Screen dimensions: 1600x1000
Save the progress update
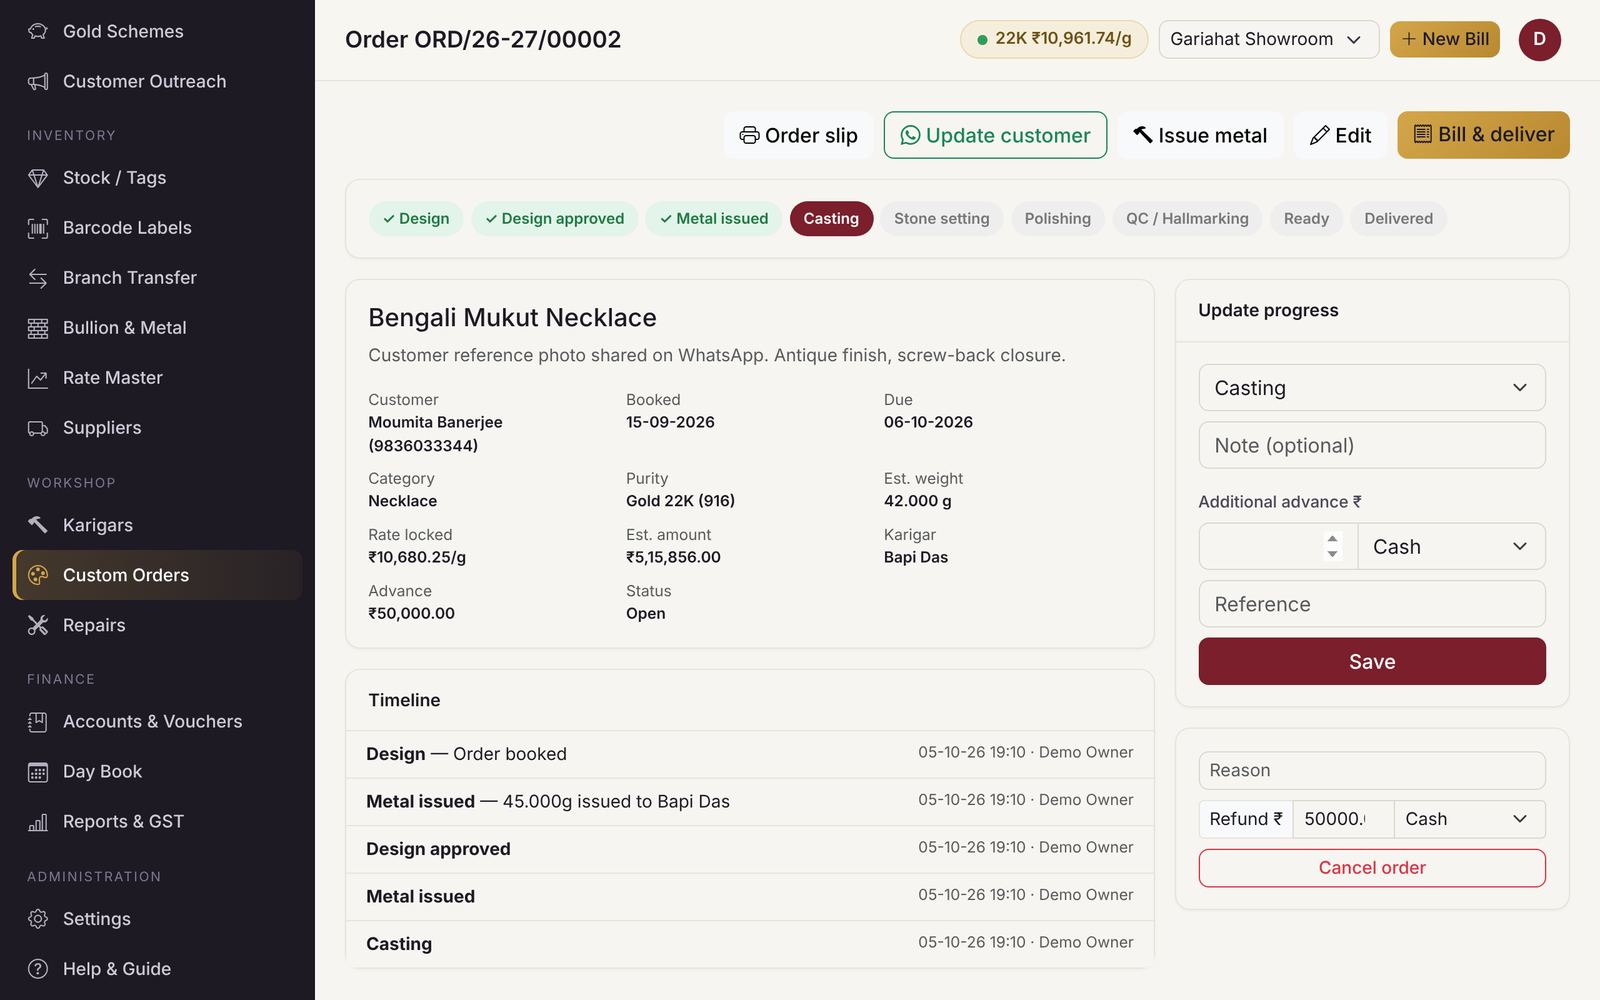[1371, 661]
